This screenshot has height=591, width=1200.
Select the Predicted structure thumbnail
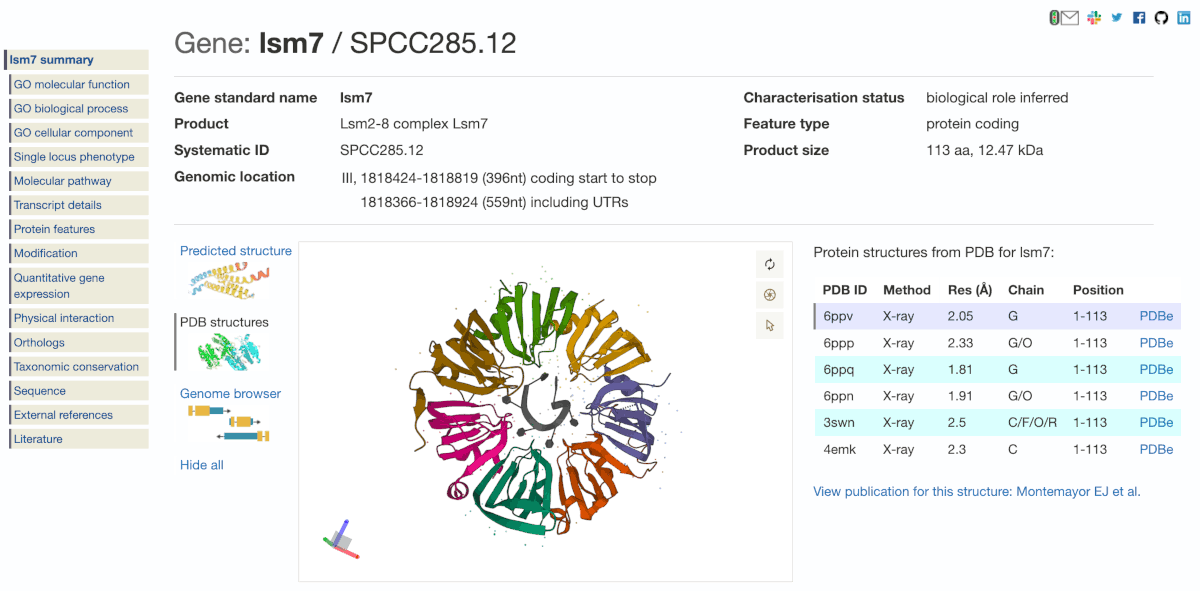tap(227, 281)
